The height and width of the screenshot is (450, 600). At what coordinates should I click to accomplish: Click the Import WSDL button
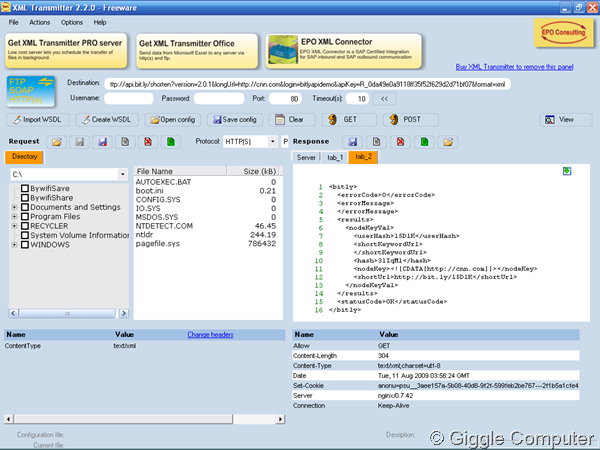(38, 120)
